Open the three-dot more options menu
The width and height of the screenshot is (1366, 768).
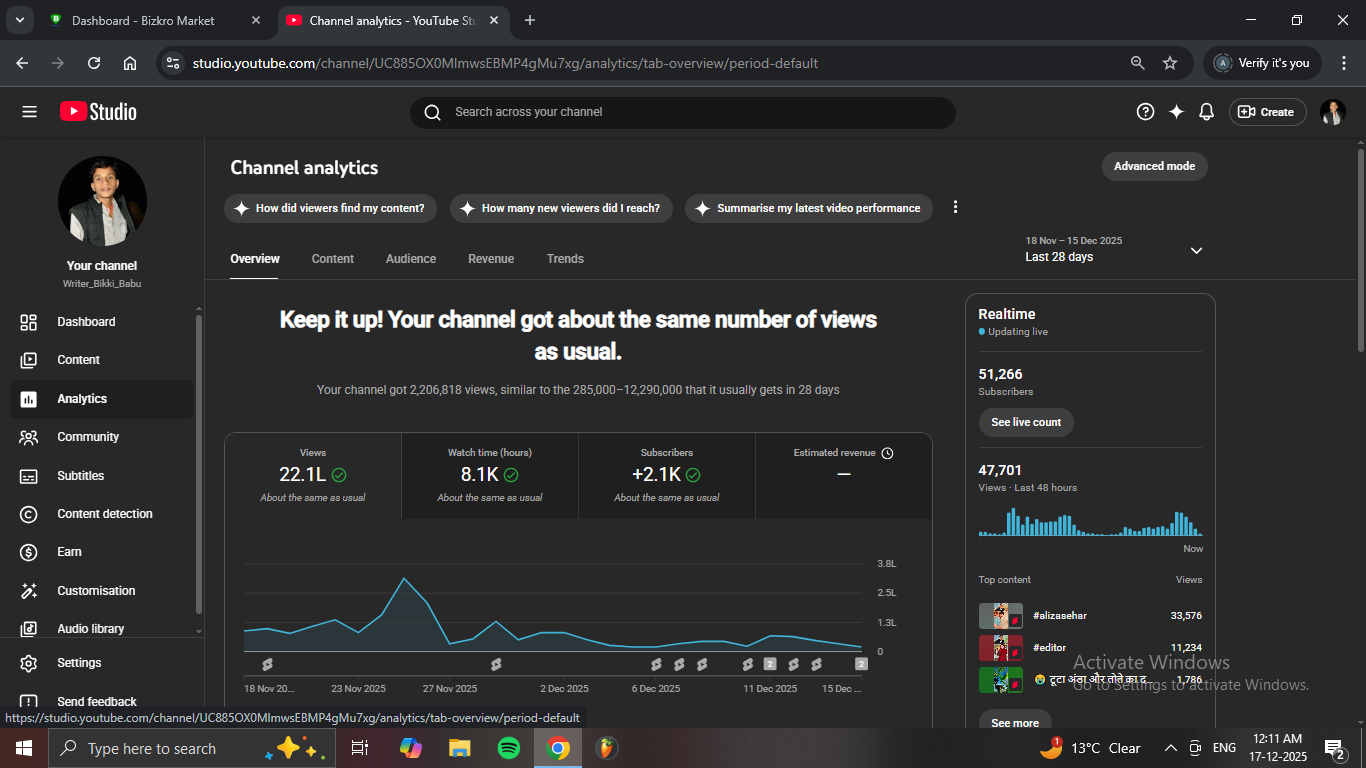(955, 207)
